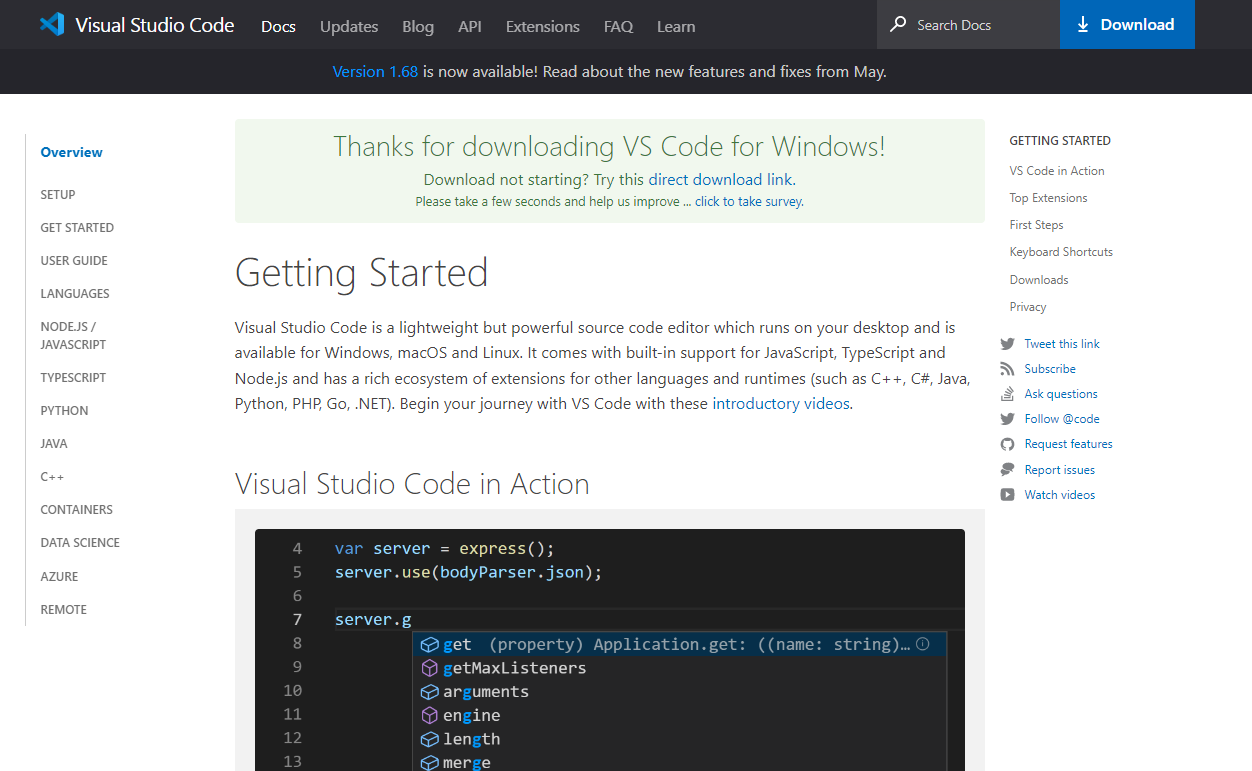This screenshot has height=771, width=1252.
Task: Click the download arrow icon
Action: [x=1083, y=25]
